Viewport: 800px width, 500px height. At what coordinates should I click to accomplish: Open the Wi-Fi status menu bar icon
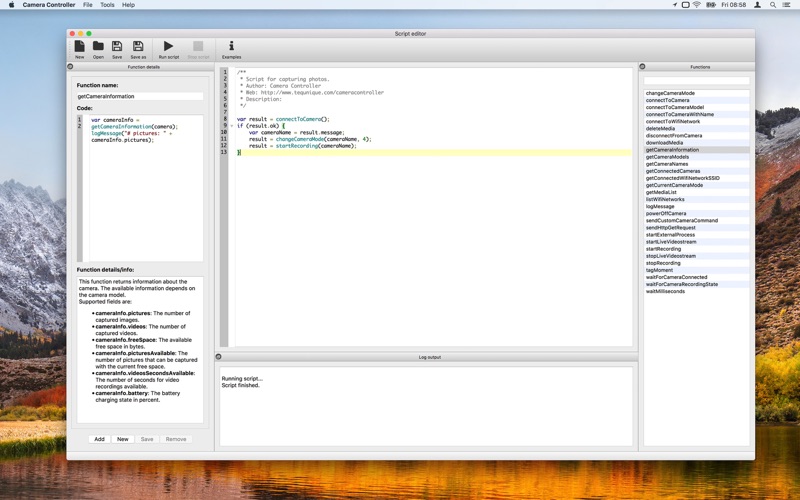697,5
